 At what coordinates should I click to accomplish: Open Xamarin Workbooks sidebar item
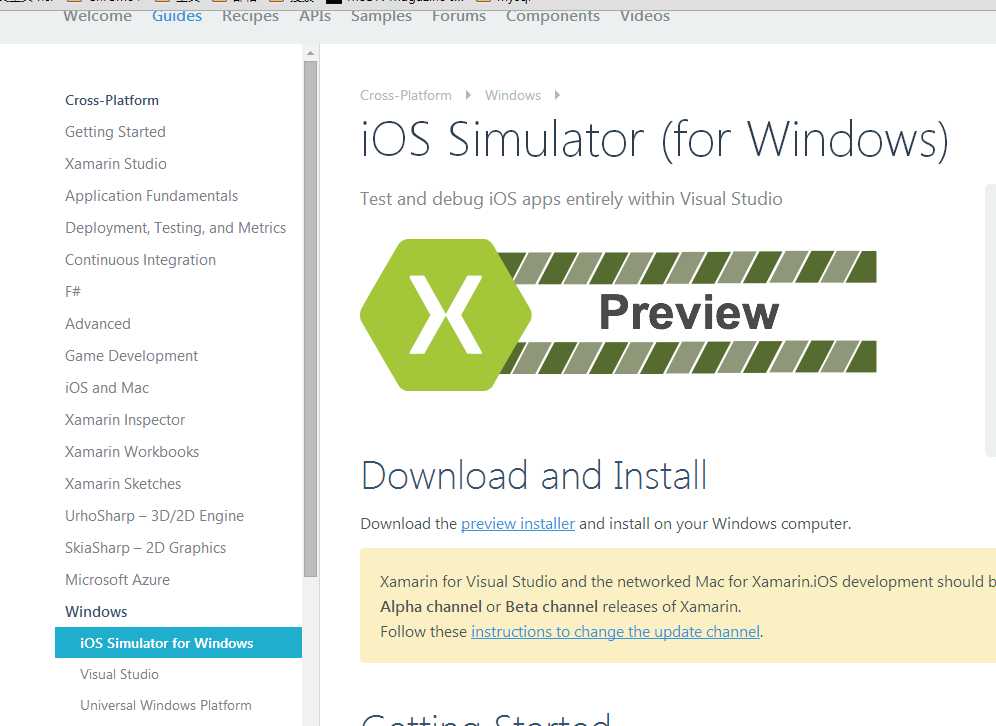[132, 452]
